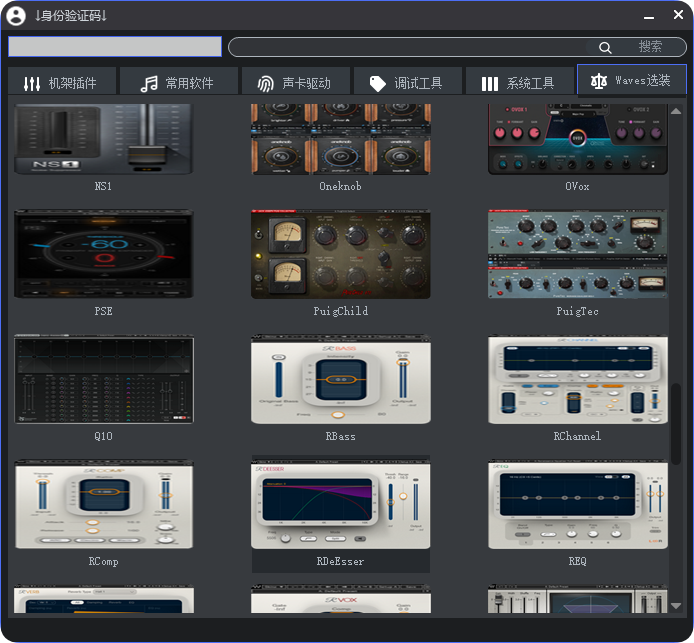Click the Oneknob name label
Screen dimensions: 694x643
coord(340,186)
